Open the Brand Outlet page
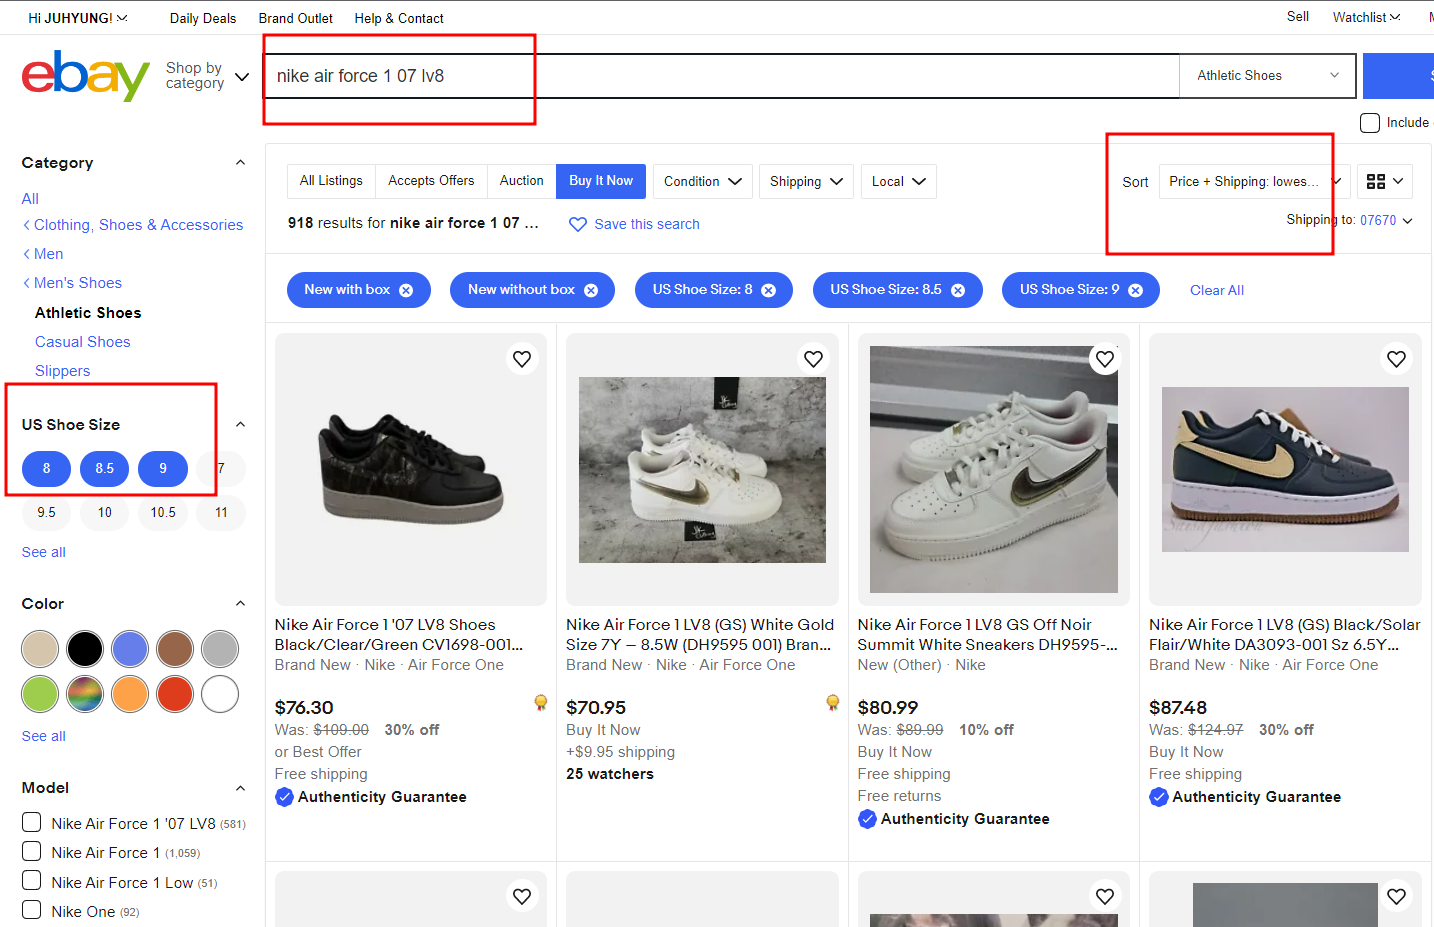Viewport: 1434px width, 927px height. (296, 18)
